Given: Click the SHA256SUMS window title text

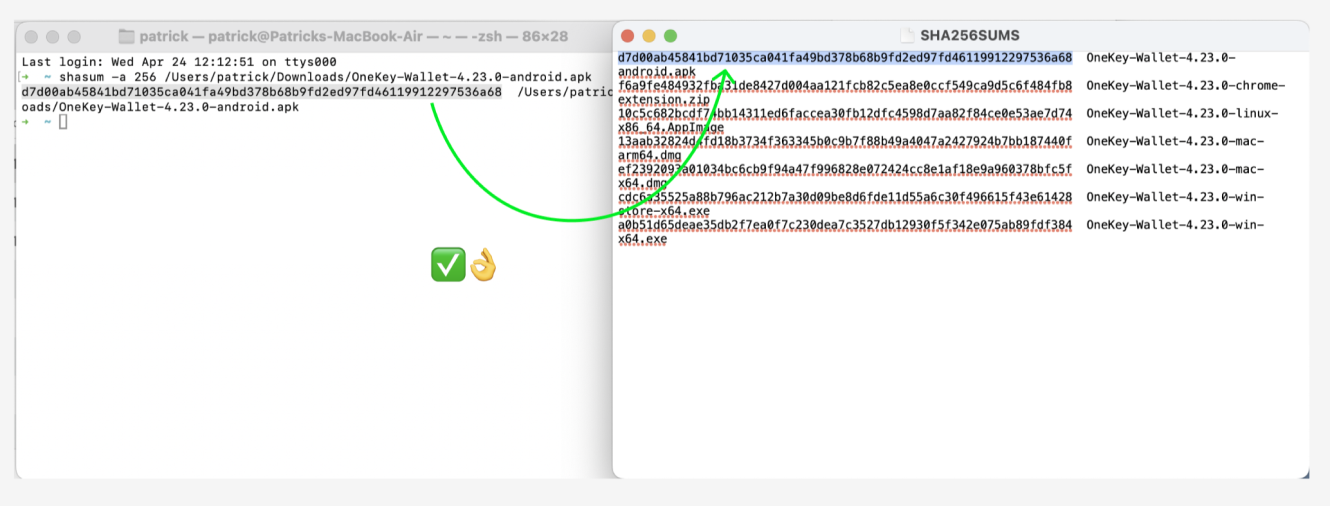Looking at the screenshot, I should (x=969, y=36).
